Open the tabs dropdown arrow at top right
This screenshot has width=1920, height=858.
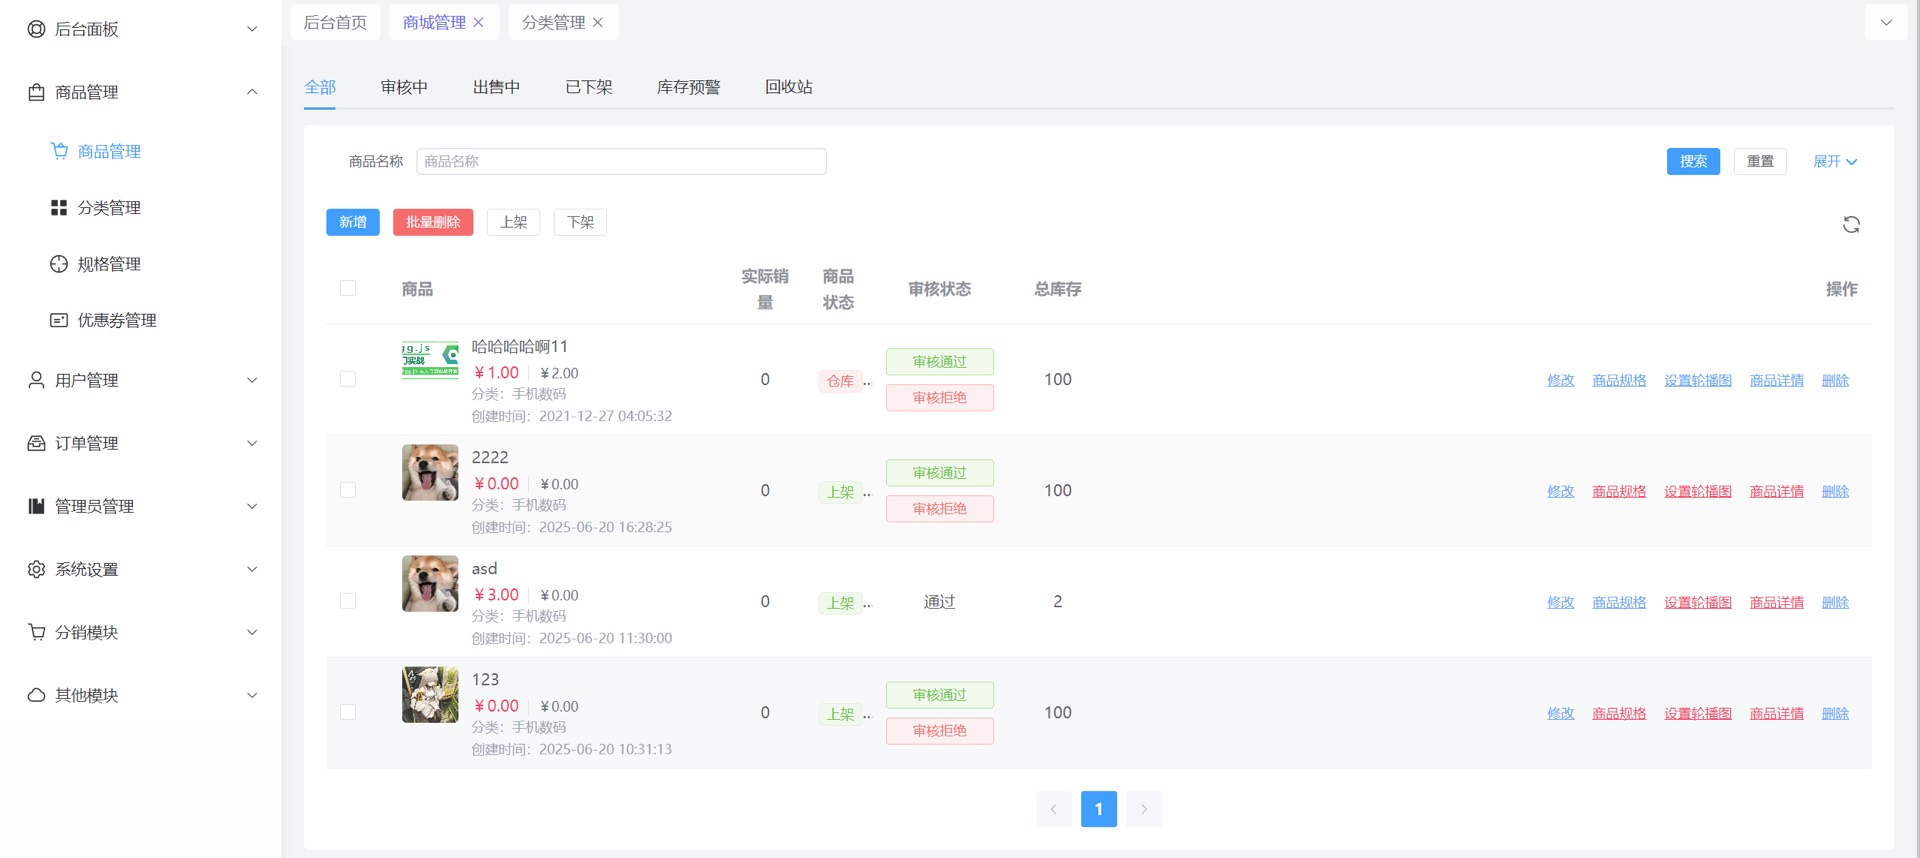(x=1886, y=22)
